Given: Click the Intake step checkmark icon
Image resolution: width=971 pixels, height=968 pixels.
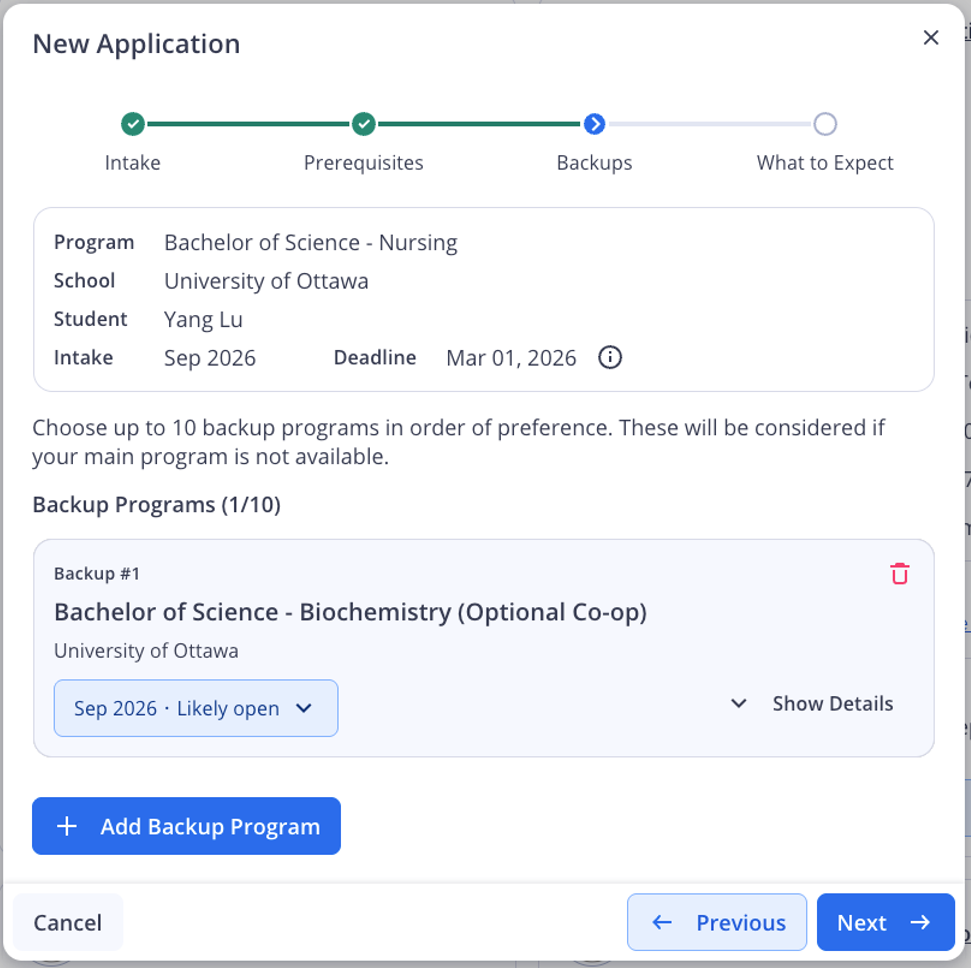Looking at the screenshot, I should pyautogui.click(x=133, y=124).
